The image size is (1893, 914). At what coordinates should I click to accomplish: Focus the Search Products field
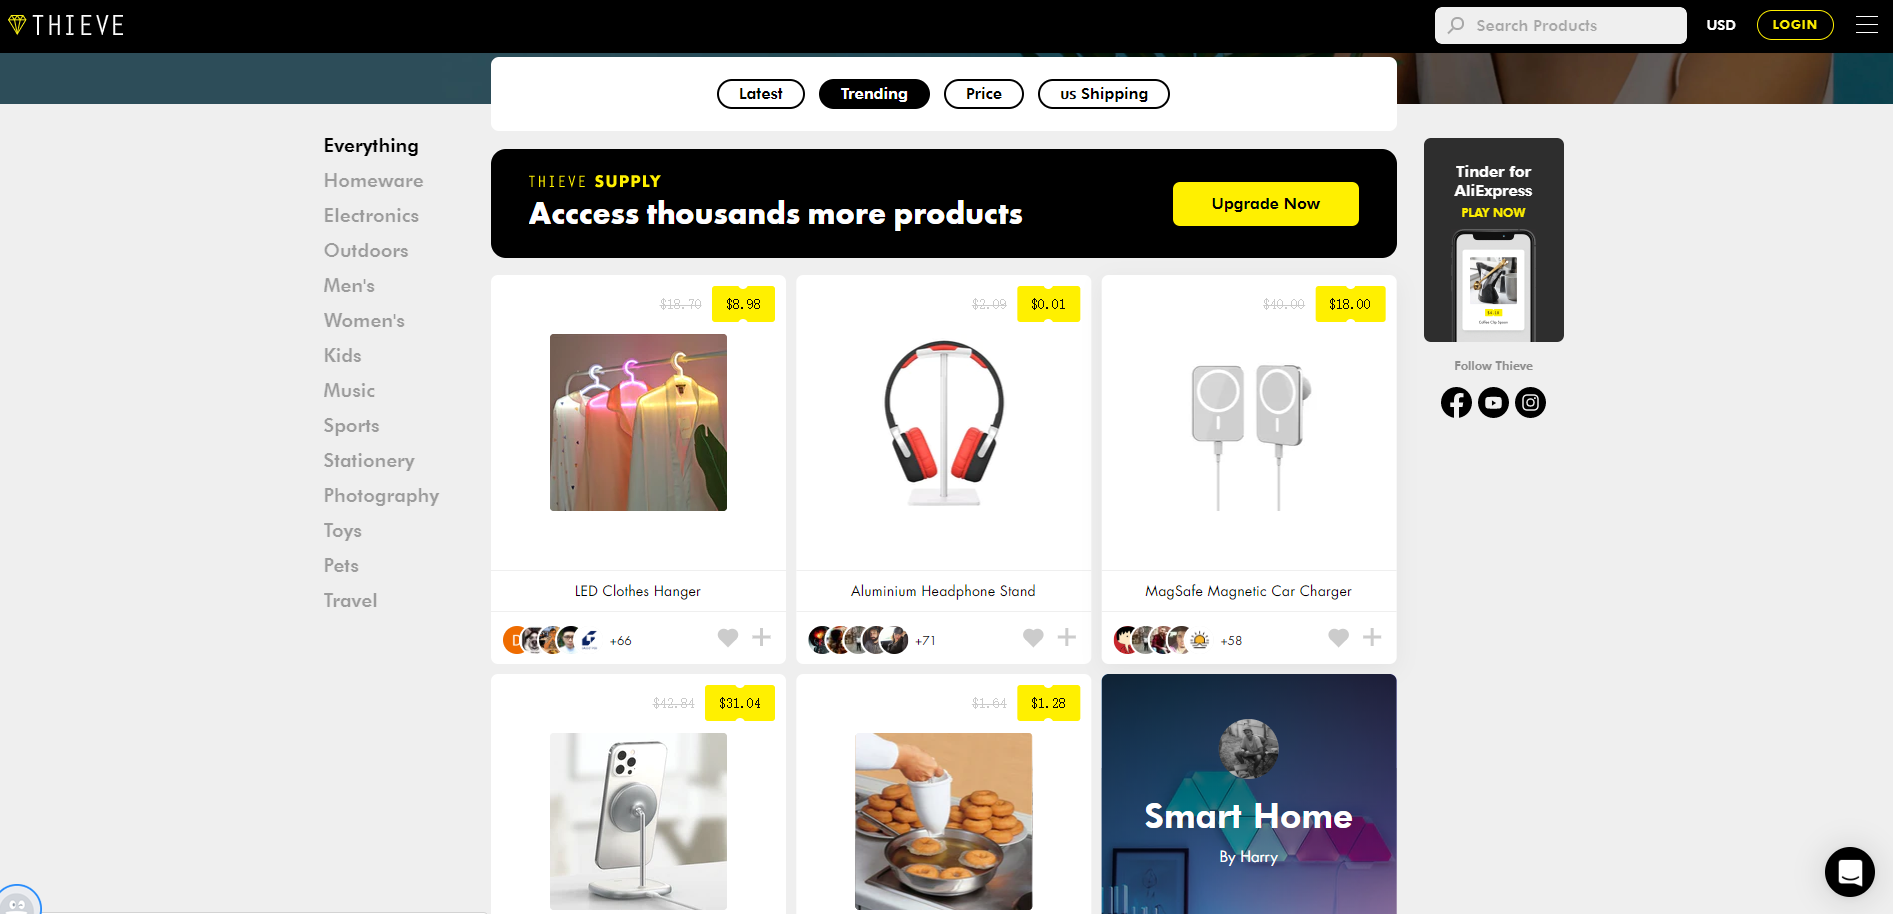(1560, 25)
